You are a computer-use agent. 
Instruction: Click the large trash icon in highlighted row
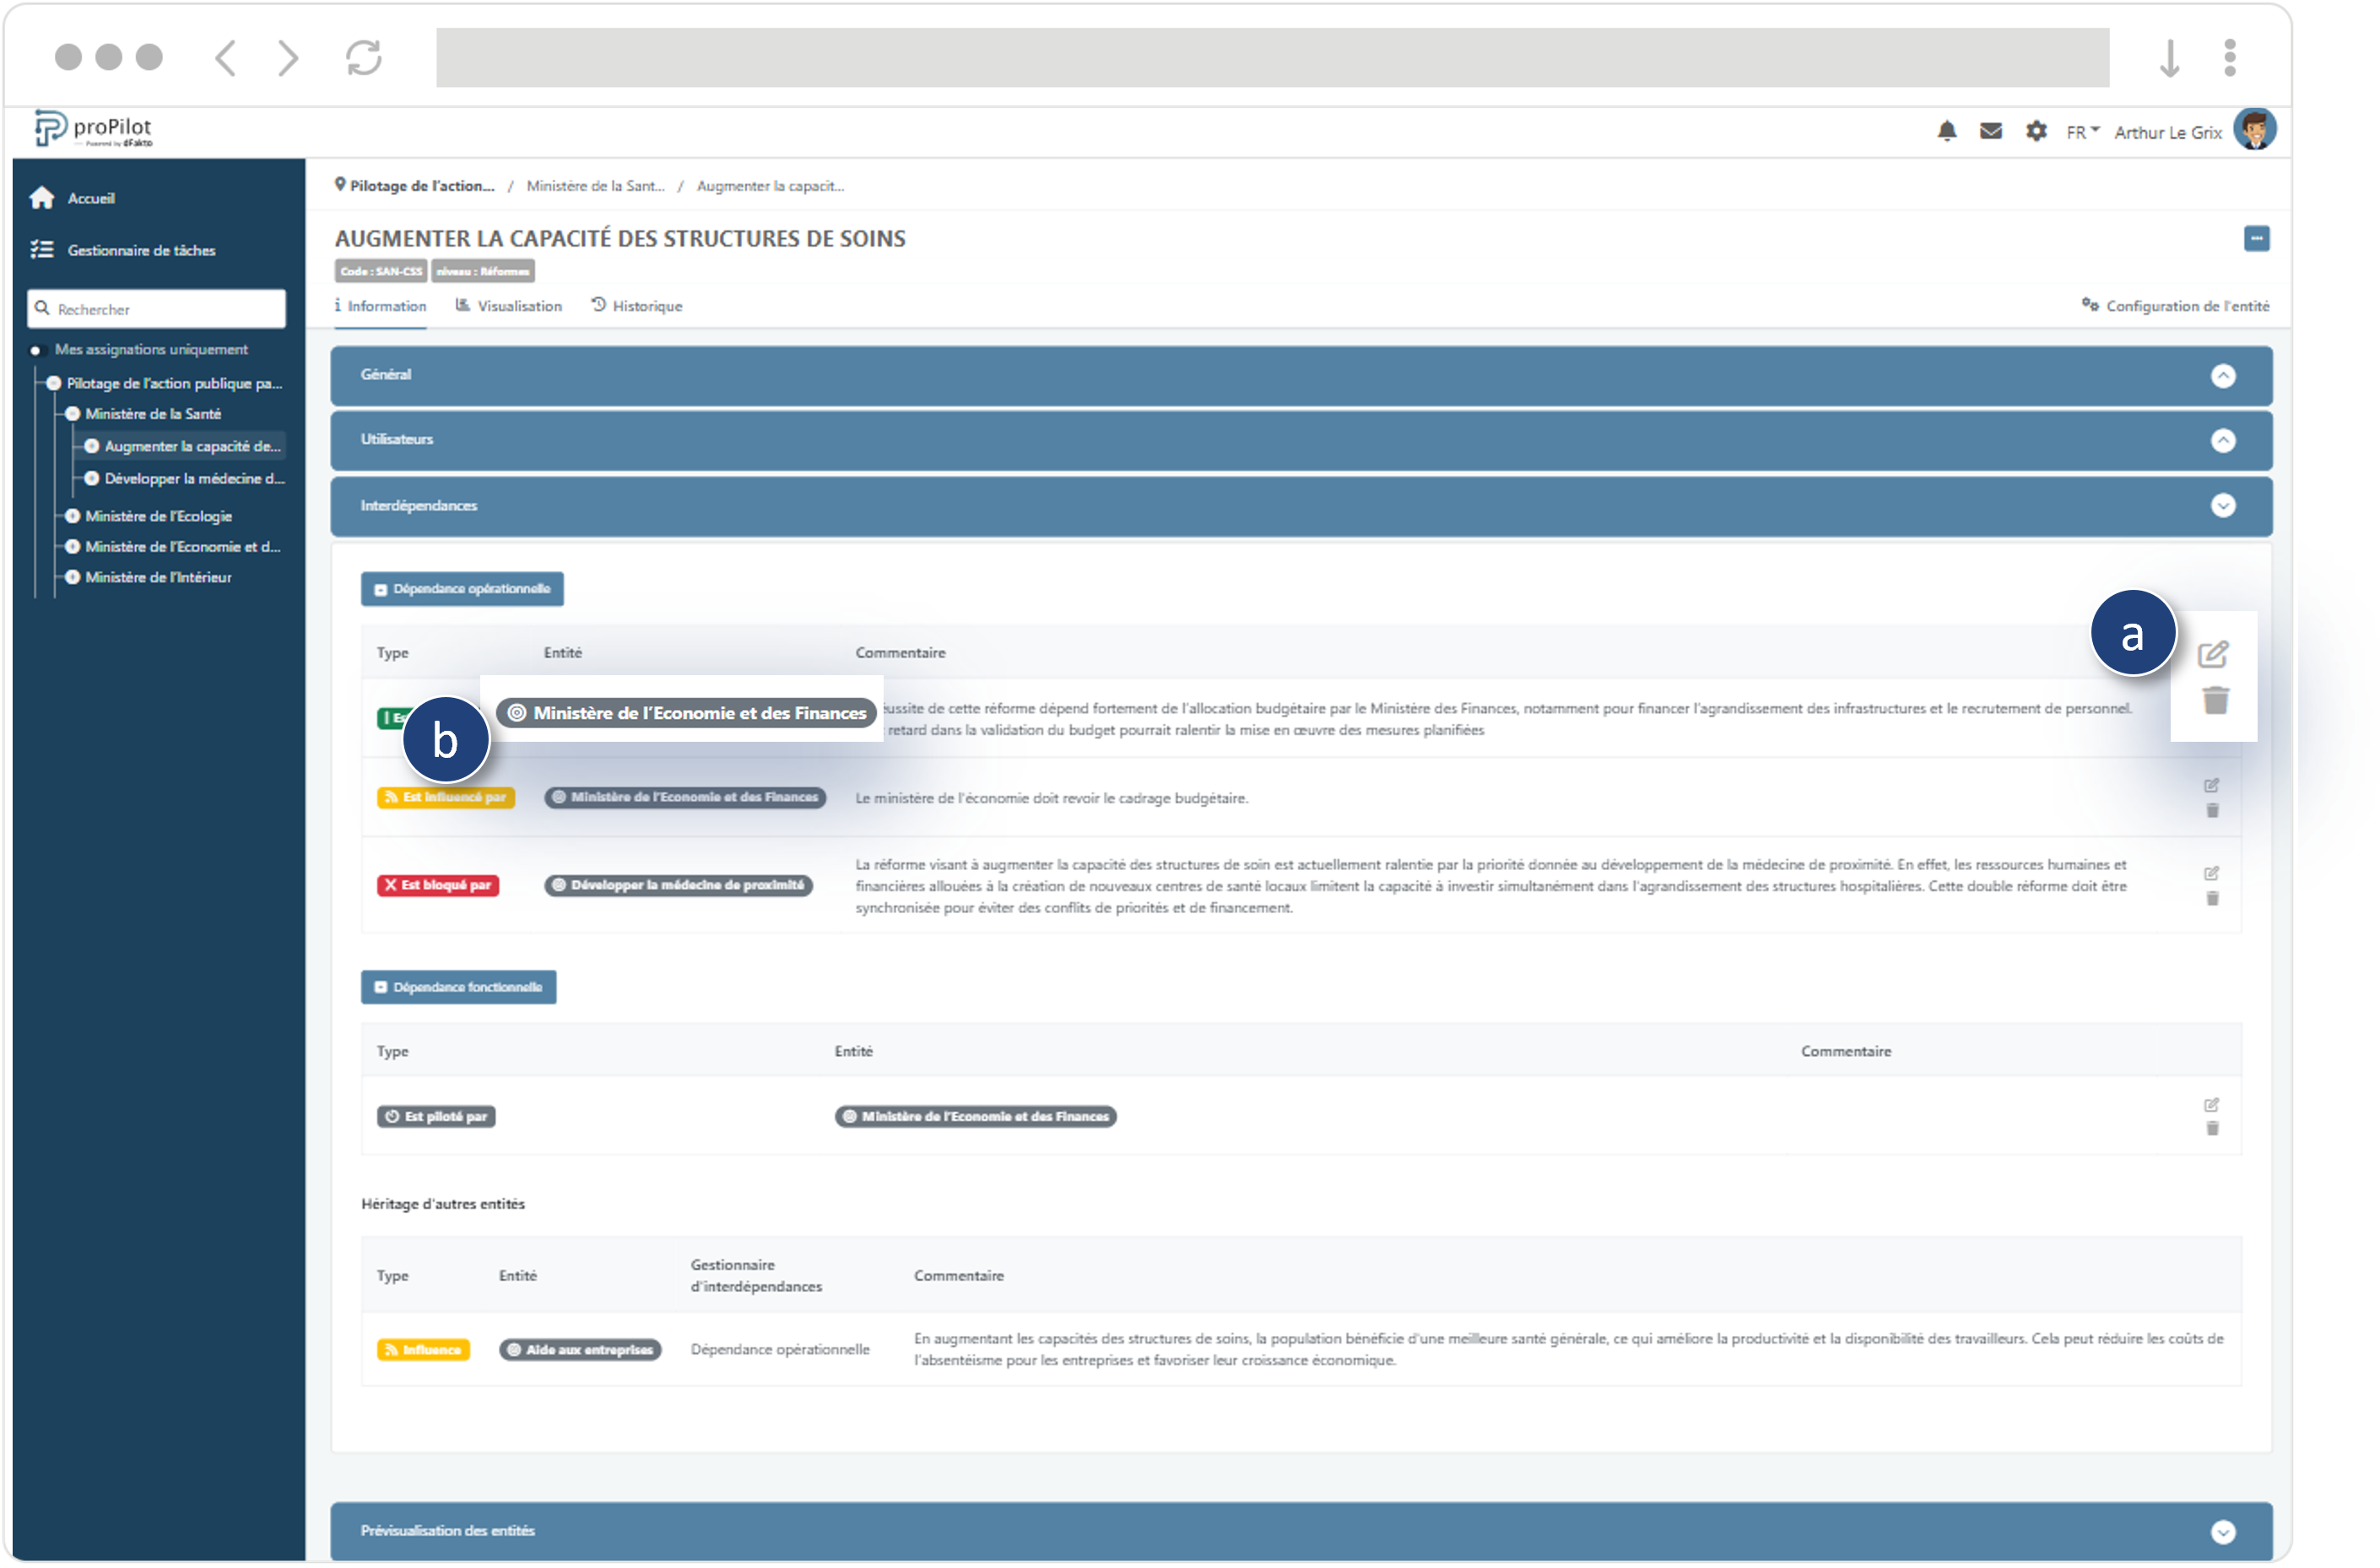click(2215, 700)
